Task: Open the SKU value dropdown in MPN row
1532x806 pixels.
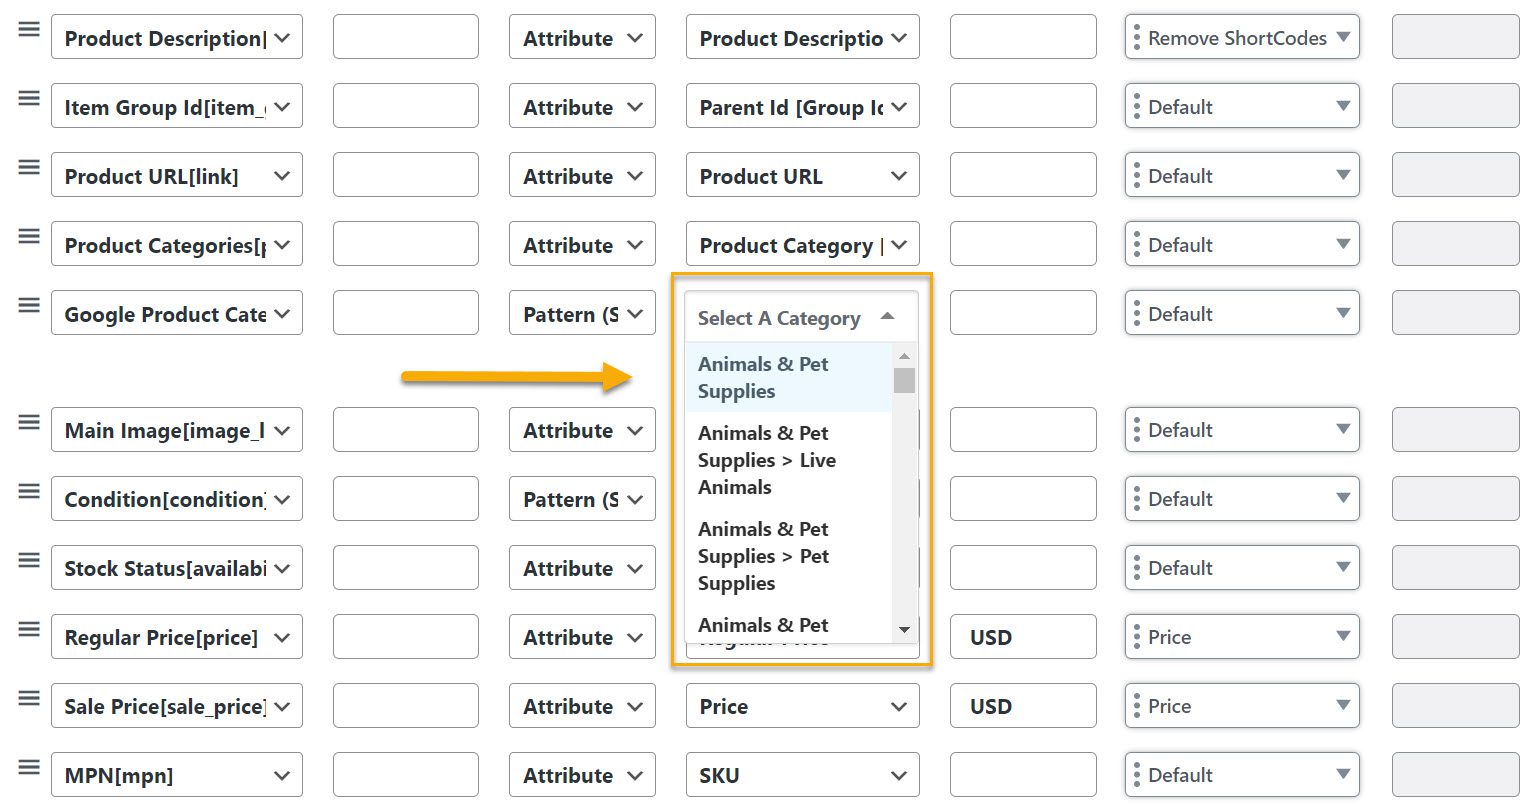Action: (x=802, y=775)
